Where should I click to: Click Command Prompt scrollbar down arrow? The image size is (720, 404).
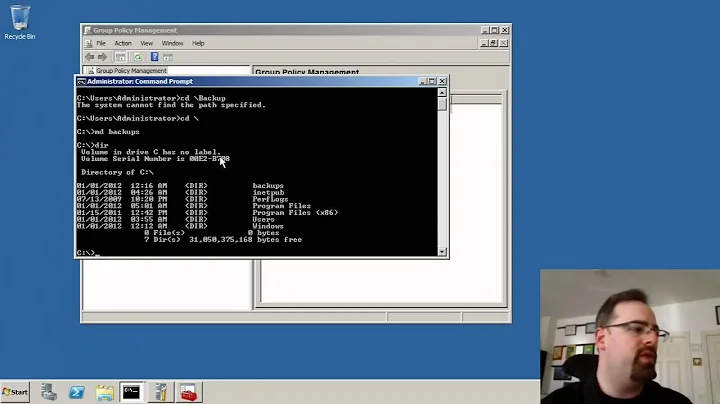tap(442, 252)
